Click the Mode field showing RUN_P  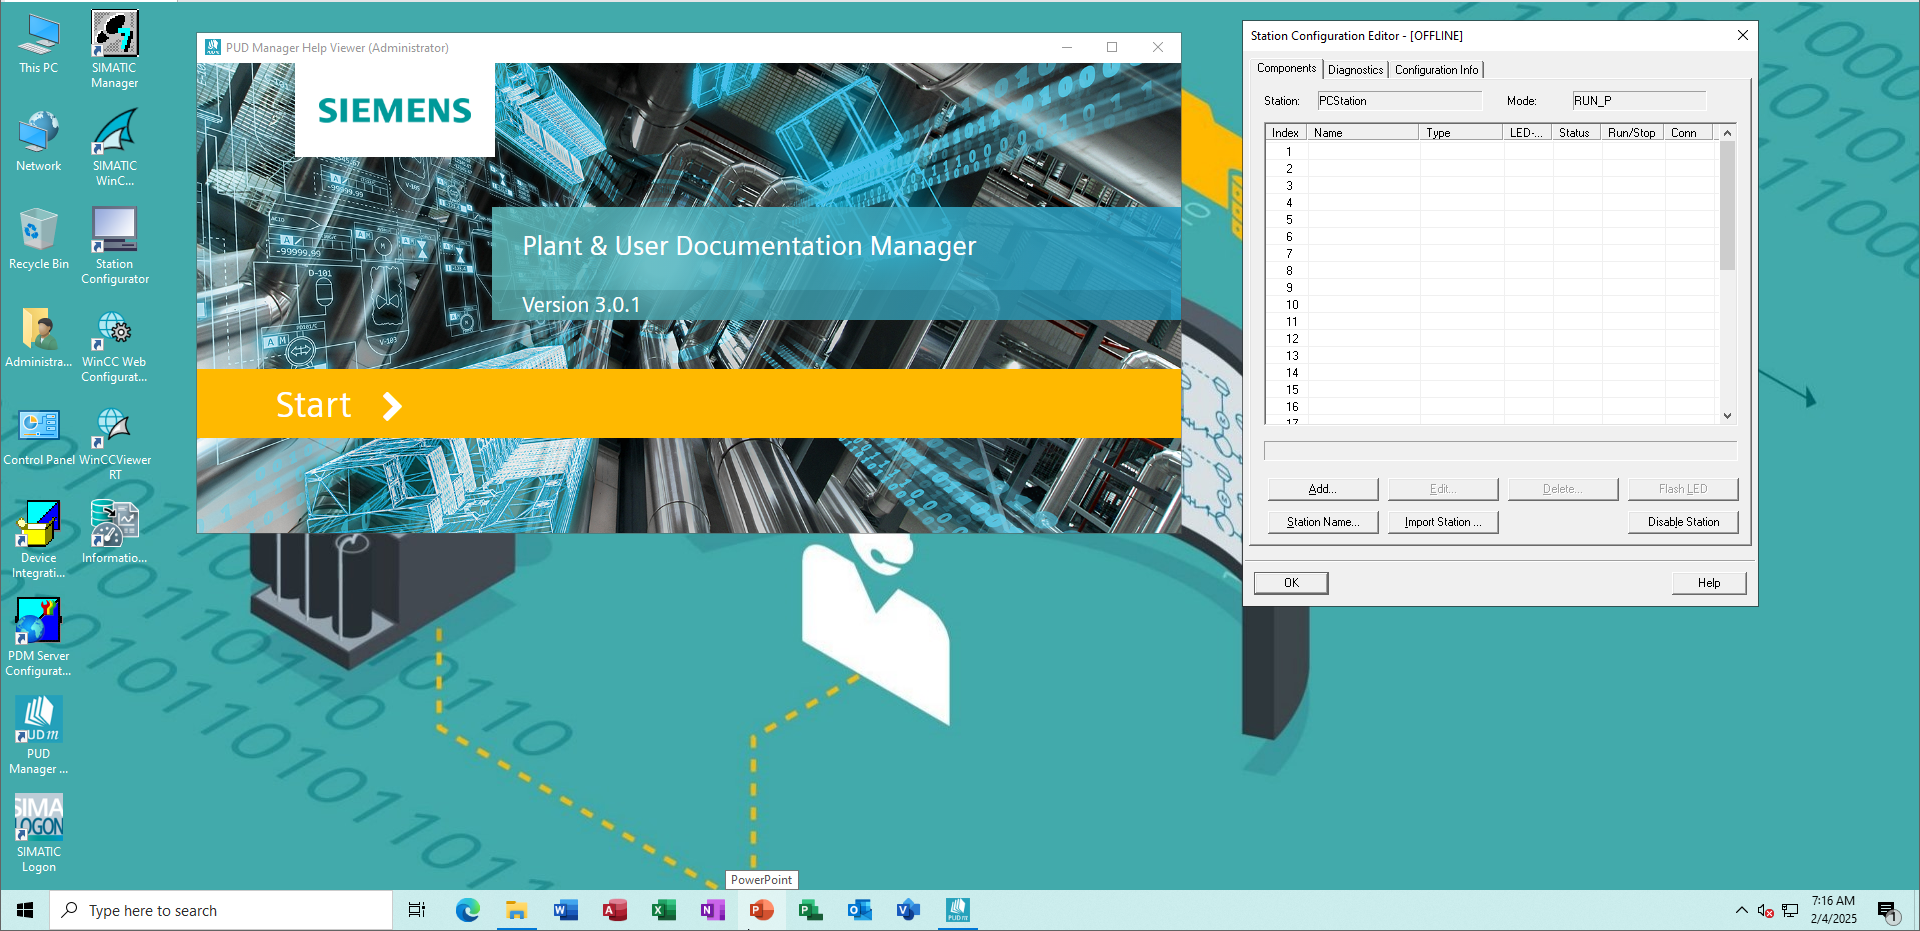tap(1638, 101)
